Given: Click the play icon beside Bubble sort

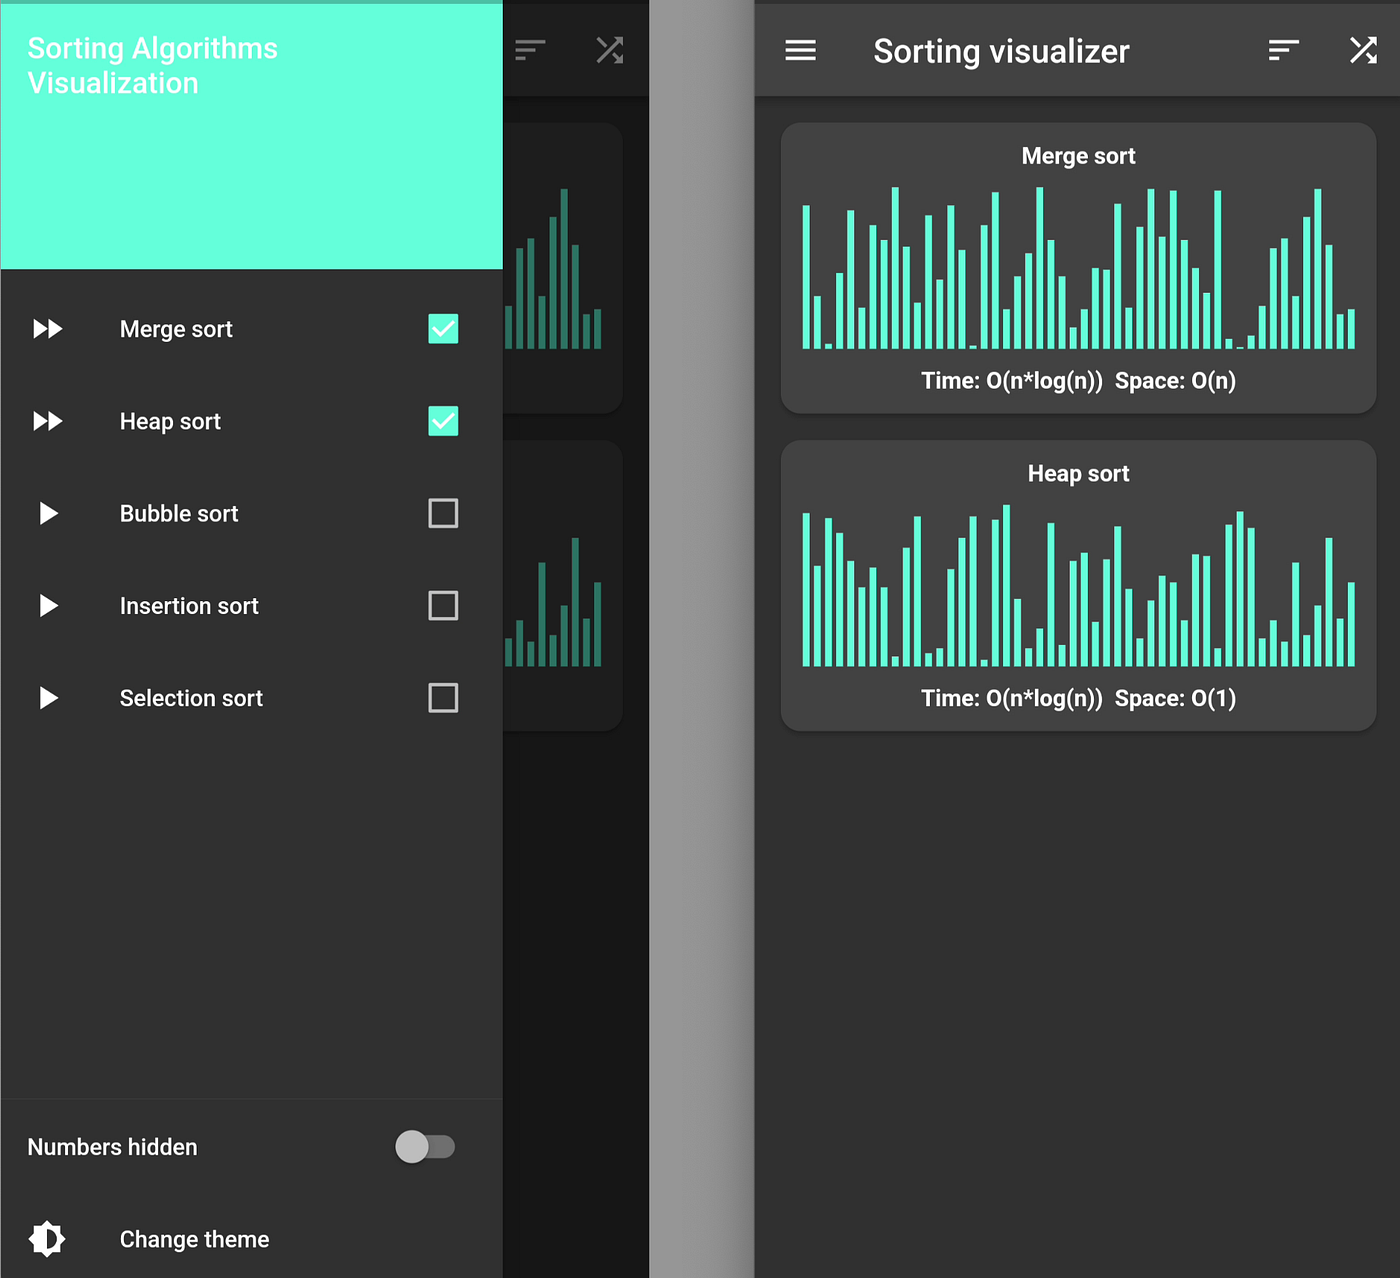Looking at the screenshot, I should pos(48,513).
